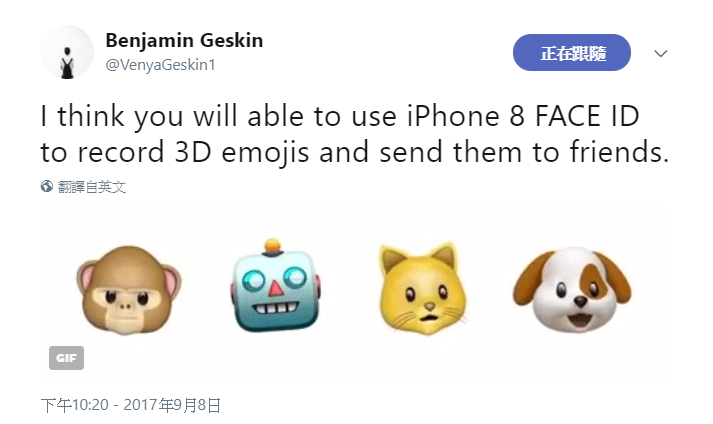Click the words "3D emojis" in tweet
Viewport: 713px width, 424px height.
click(x=242, y=152)
